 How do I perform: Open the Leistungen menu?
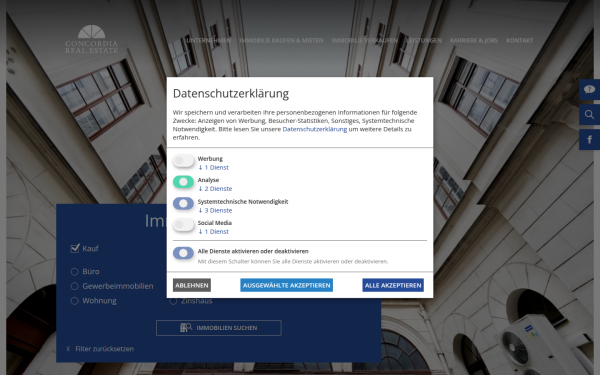point(424,41)
